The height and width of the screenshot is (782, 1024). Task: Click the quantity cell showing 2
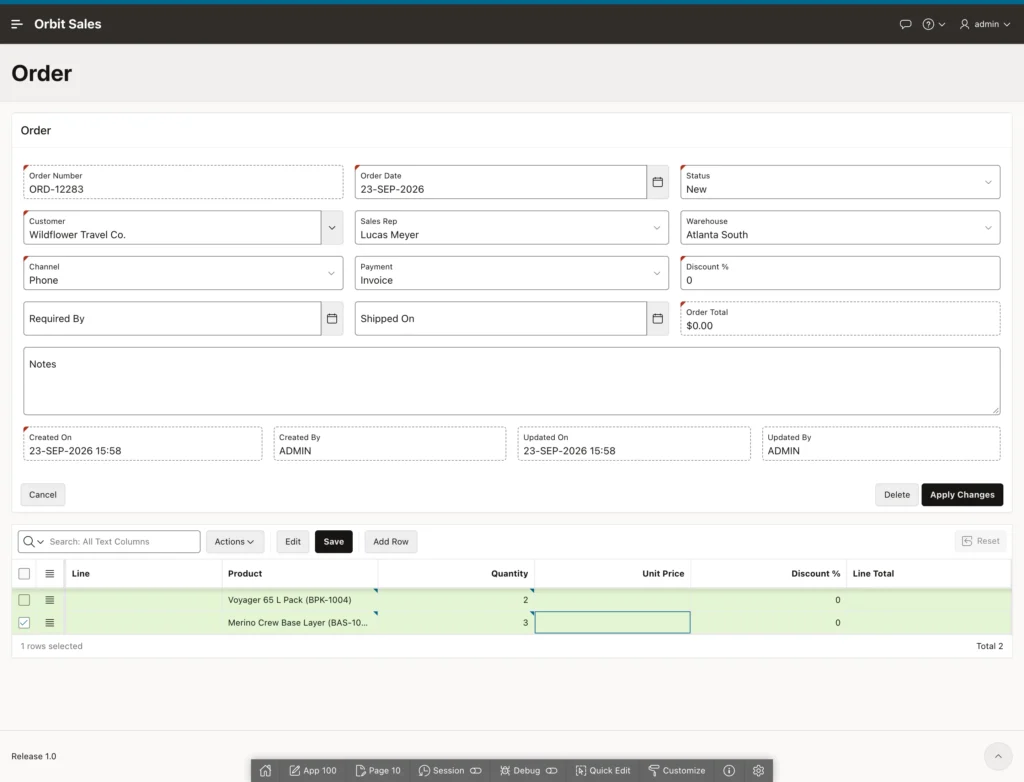[456, 600]
